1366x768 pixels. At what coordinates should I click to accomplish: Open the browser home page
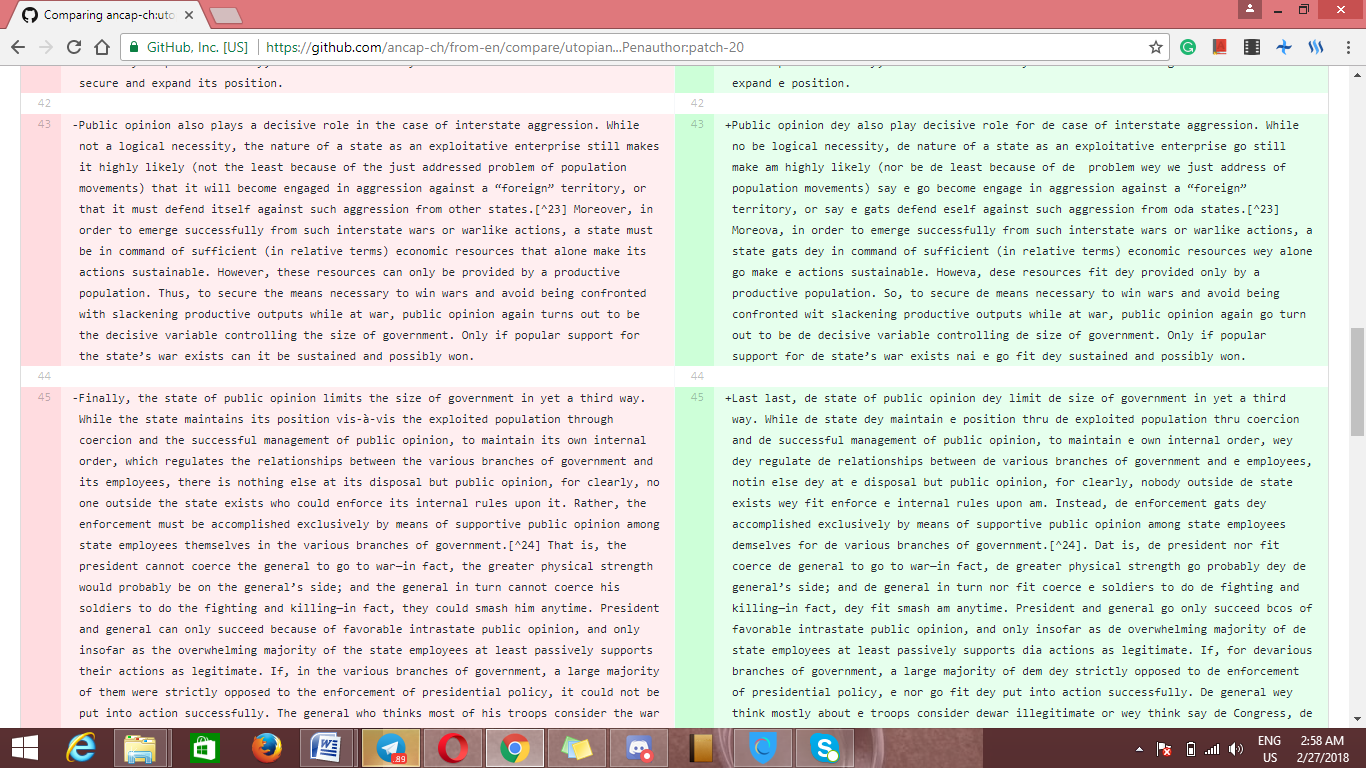coord(102,47)
